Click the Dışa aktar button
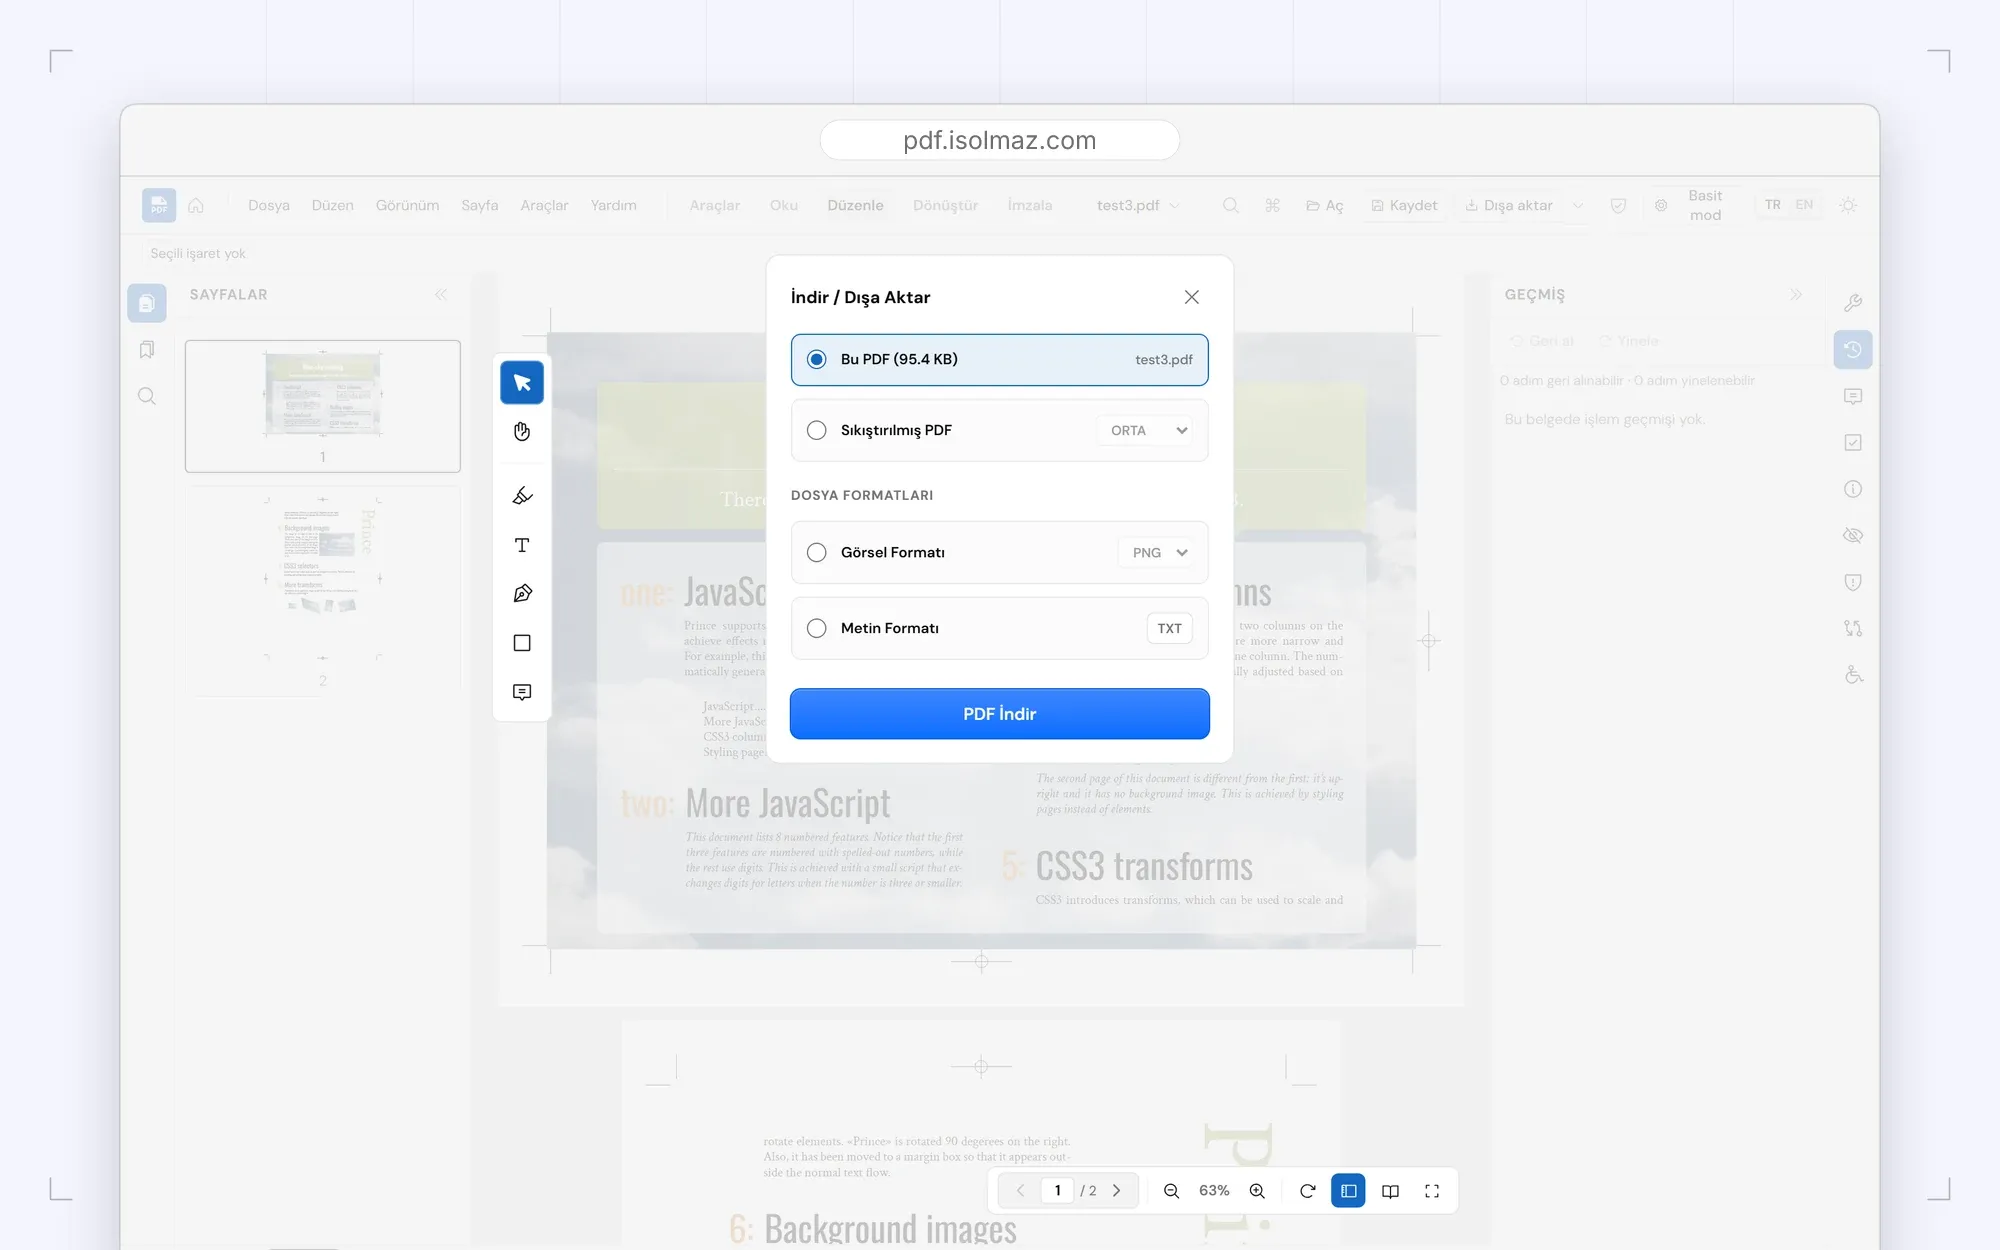2000x1250 pixels. tap(1509, 205)
